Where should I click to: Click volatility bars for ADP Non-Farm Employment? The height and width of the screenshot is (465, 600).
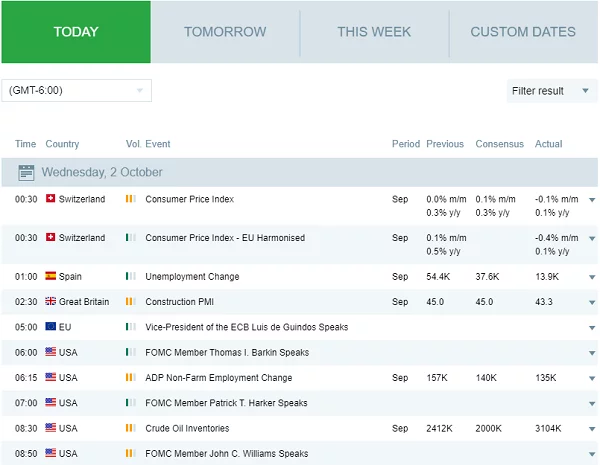(x=130, y=377)
